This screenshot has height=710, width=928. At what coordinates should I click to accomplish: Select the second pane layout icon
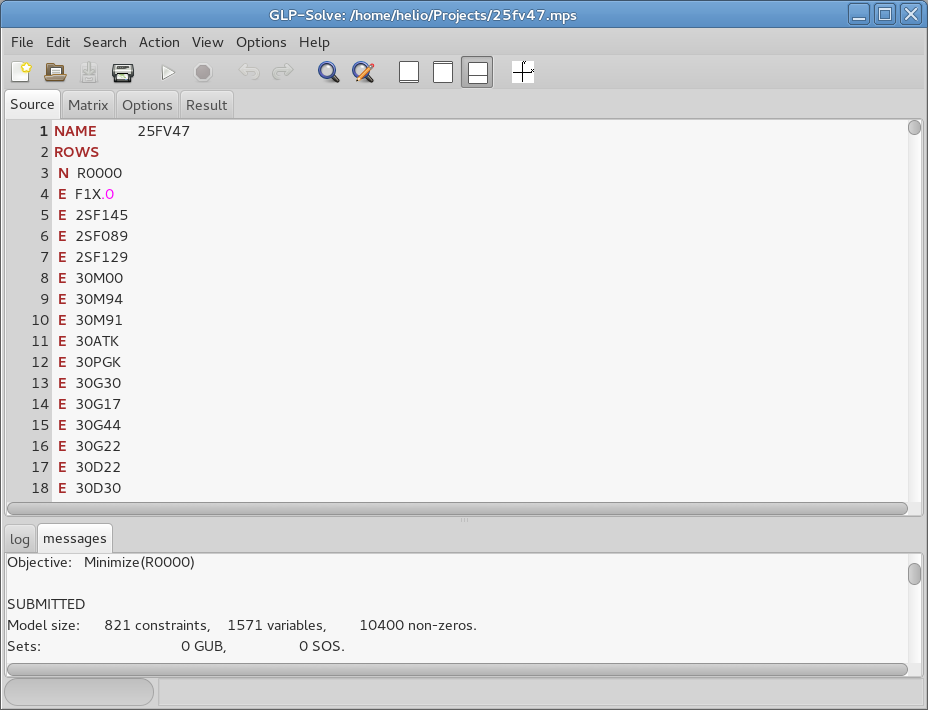point(443,72)
